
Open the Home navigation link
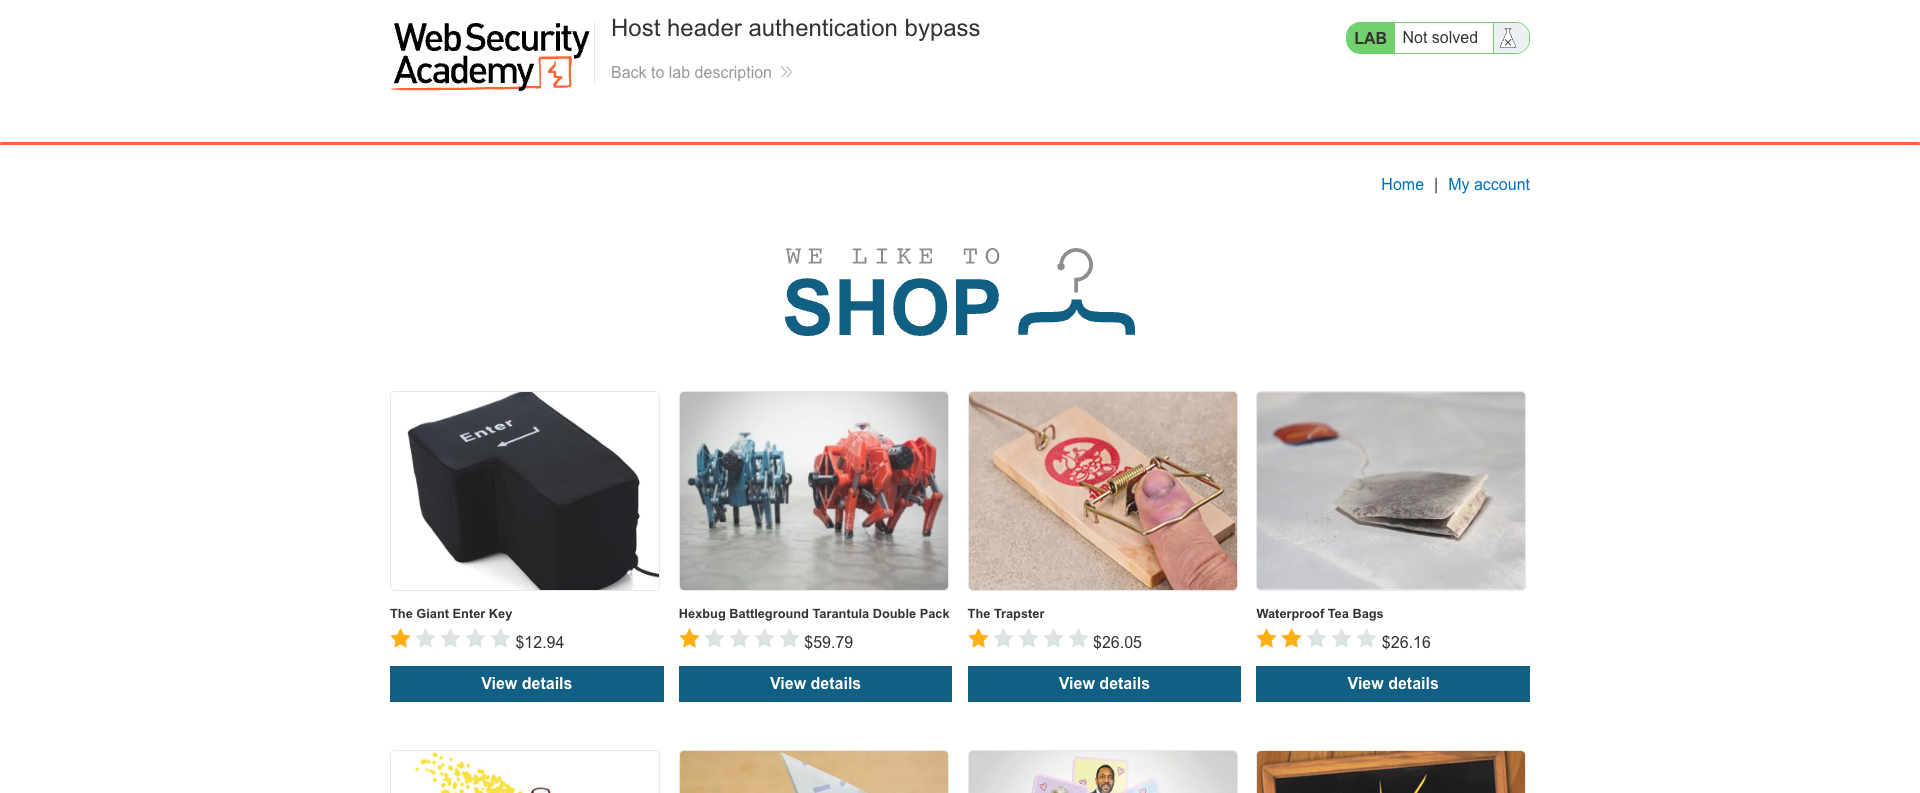pyautogui.click(x=1402, y=184)
